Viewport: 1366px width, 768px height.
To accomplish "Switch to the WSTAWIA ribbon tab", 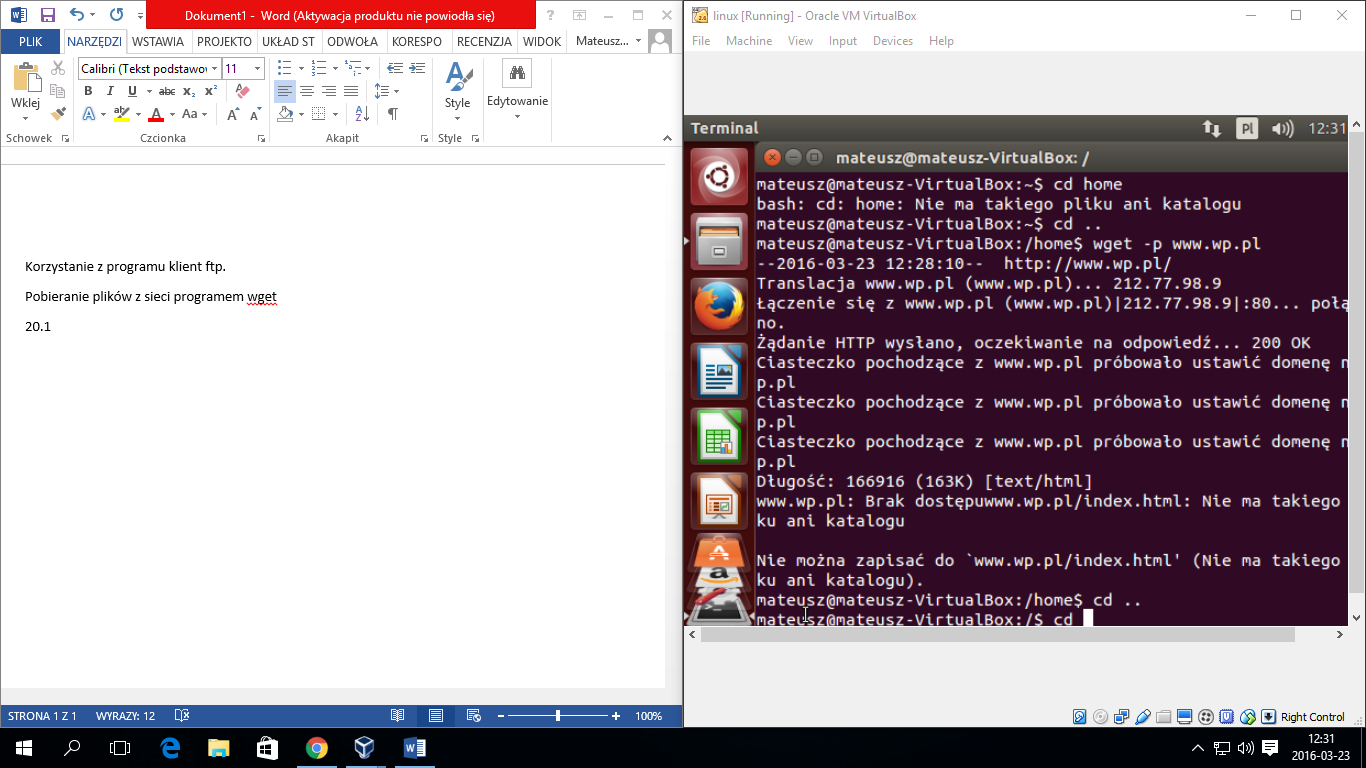I will (x=158, y=42).
